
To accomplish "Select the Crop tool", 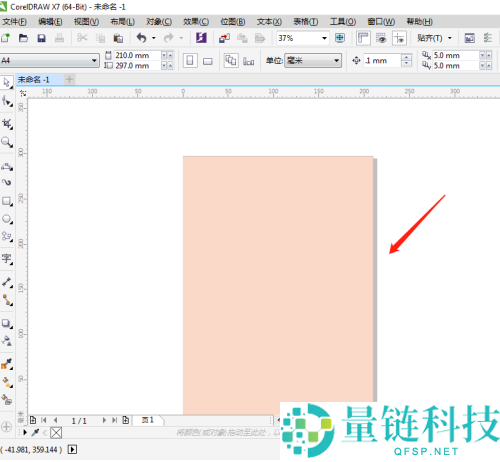I will coord(7,124).
